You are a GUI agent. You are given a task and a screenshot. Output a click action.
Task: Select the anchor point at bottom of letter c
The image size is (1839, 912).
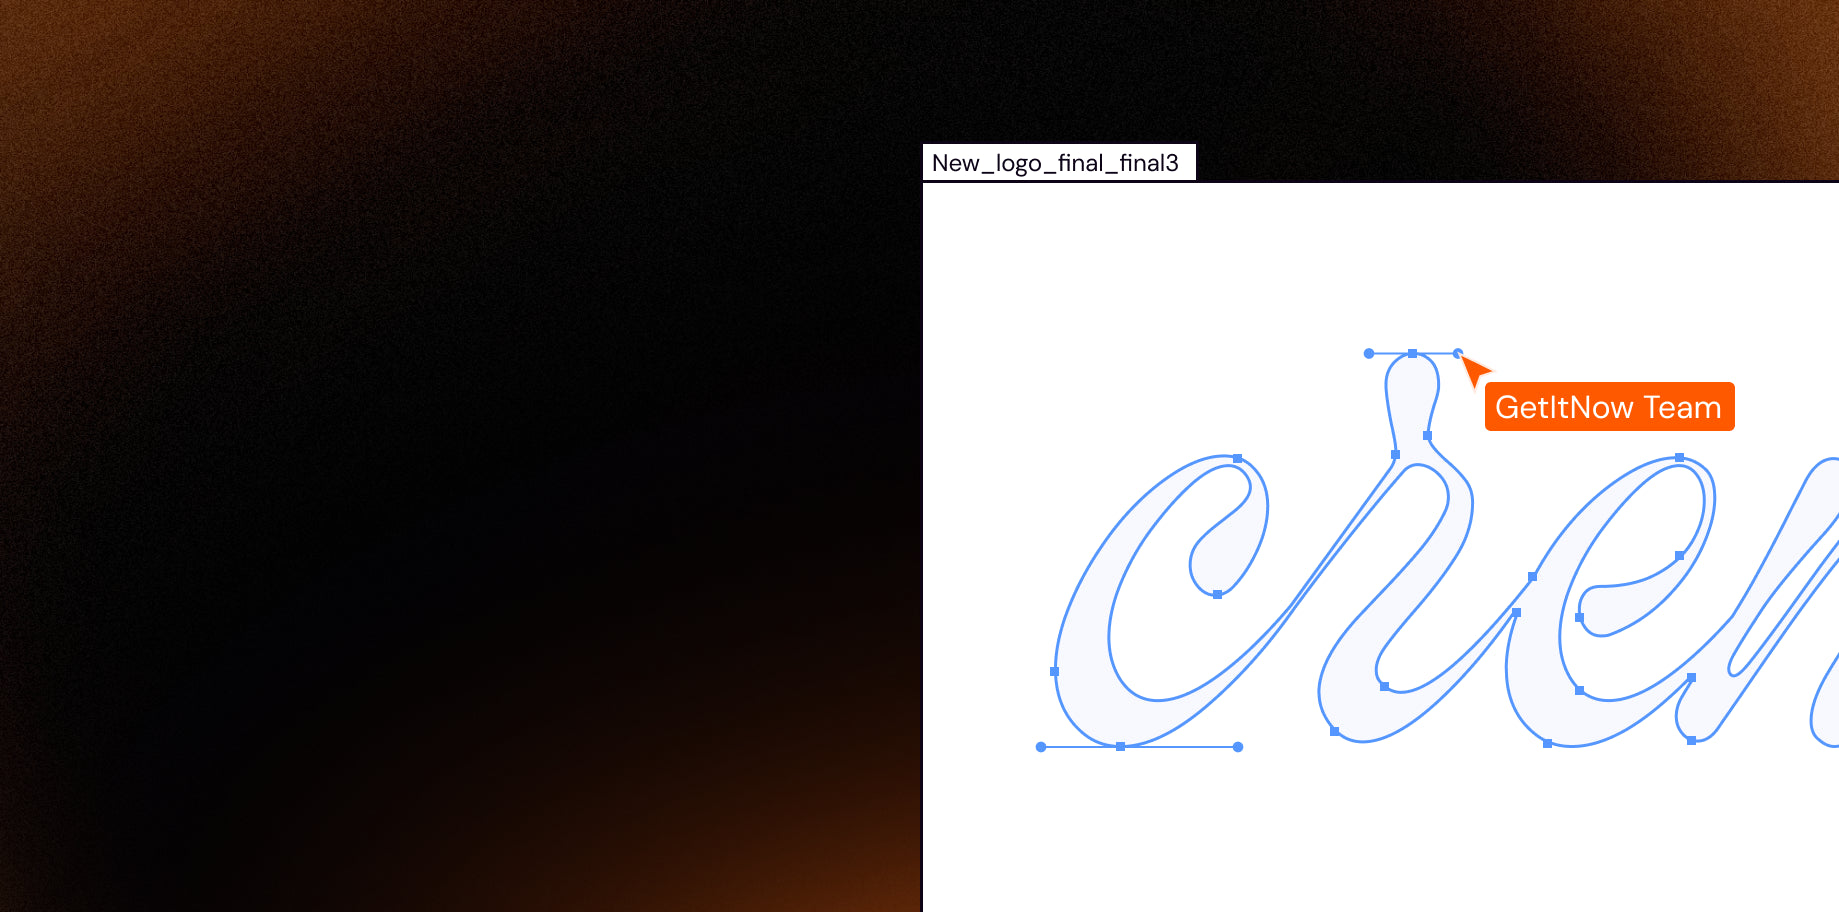point(1120,747)
